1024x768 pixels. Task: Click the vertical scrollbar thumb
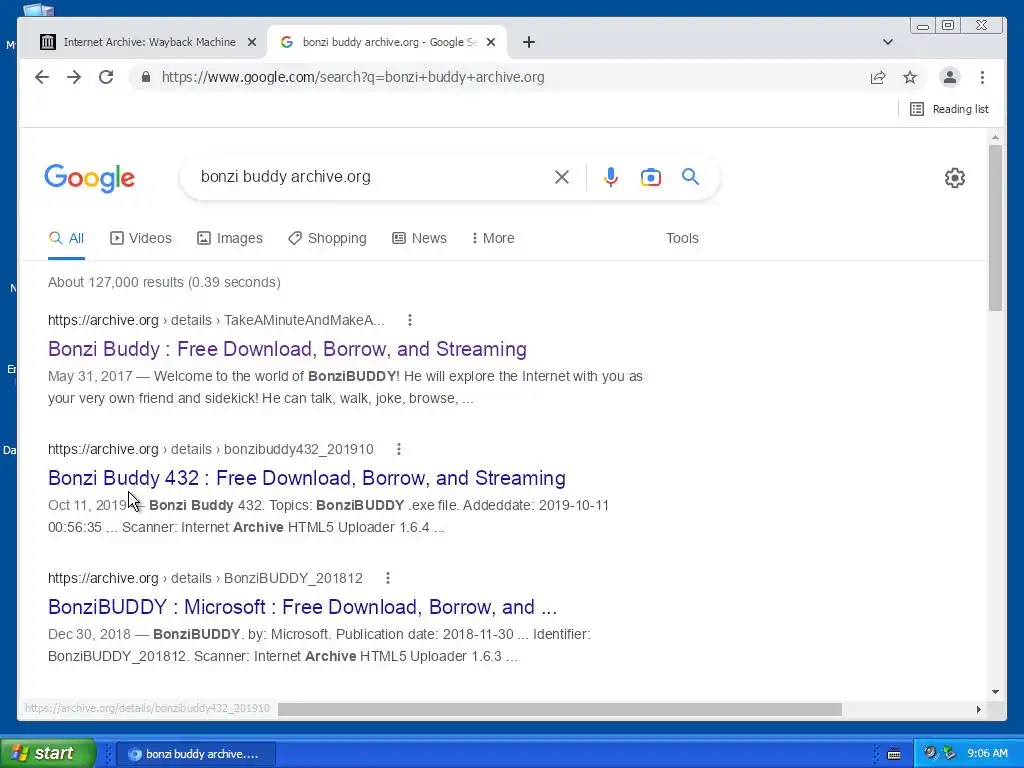(x=995, y=227)
